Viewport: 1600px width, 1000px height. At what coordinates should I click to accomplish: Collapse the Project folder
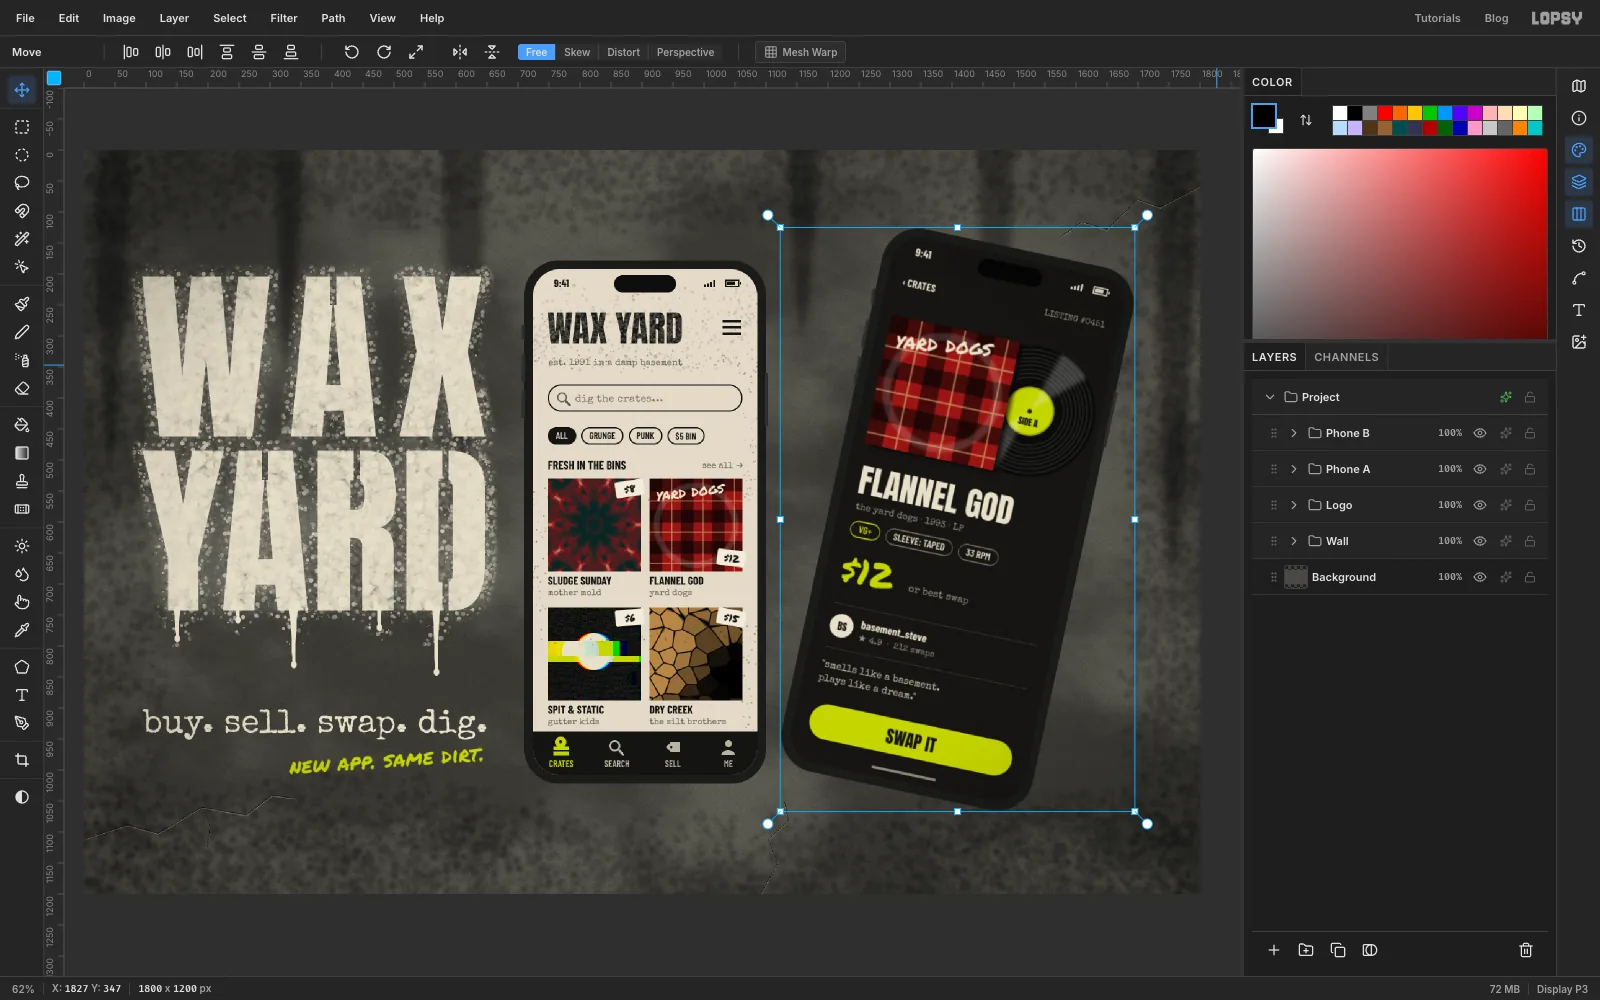pos(1270,397)
